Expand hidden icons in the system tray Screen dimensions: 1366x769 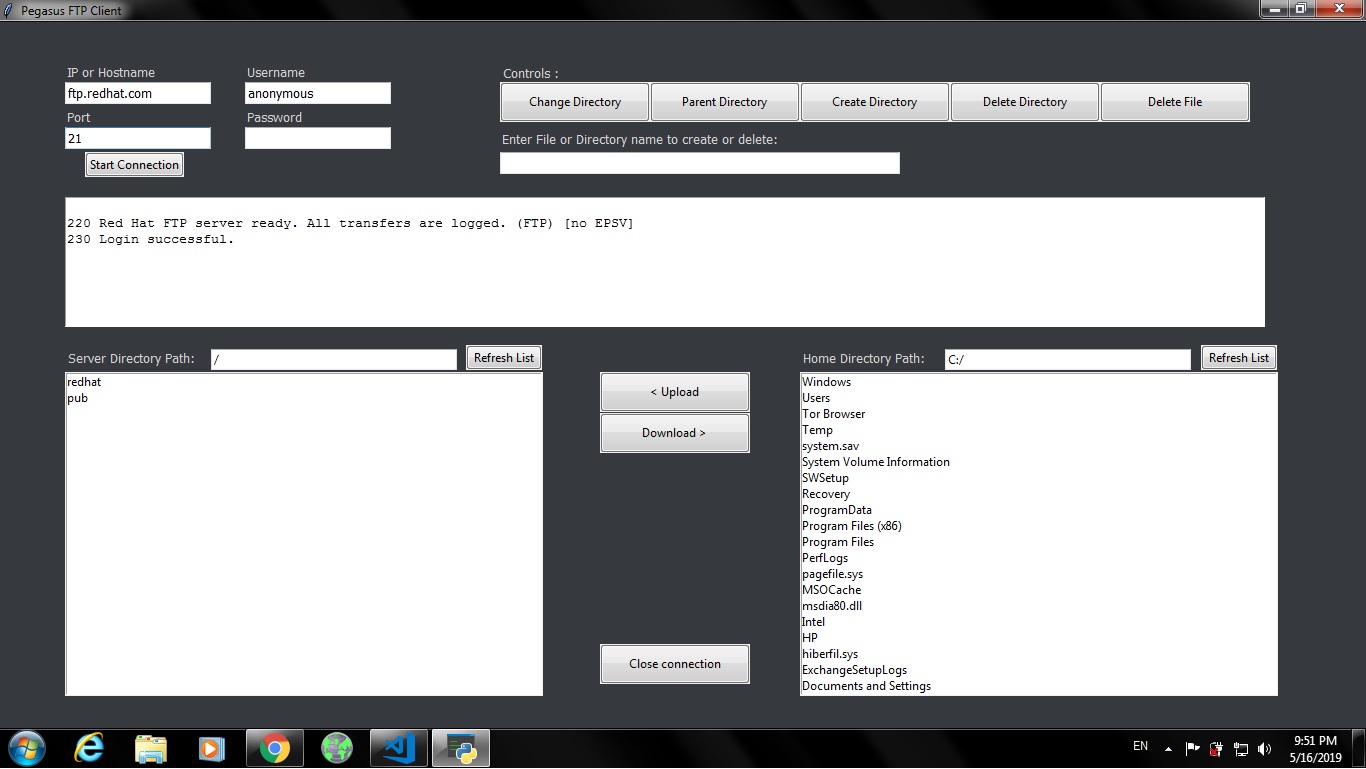coord(1167,748)
